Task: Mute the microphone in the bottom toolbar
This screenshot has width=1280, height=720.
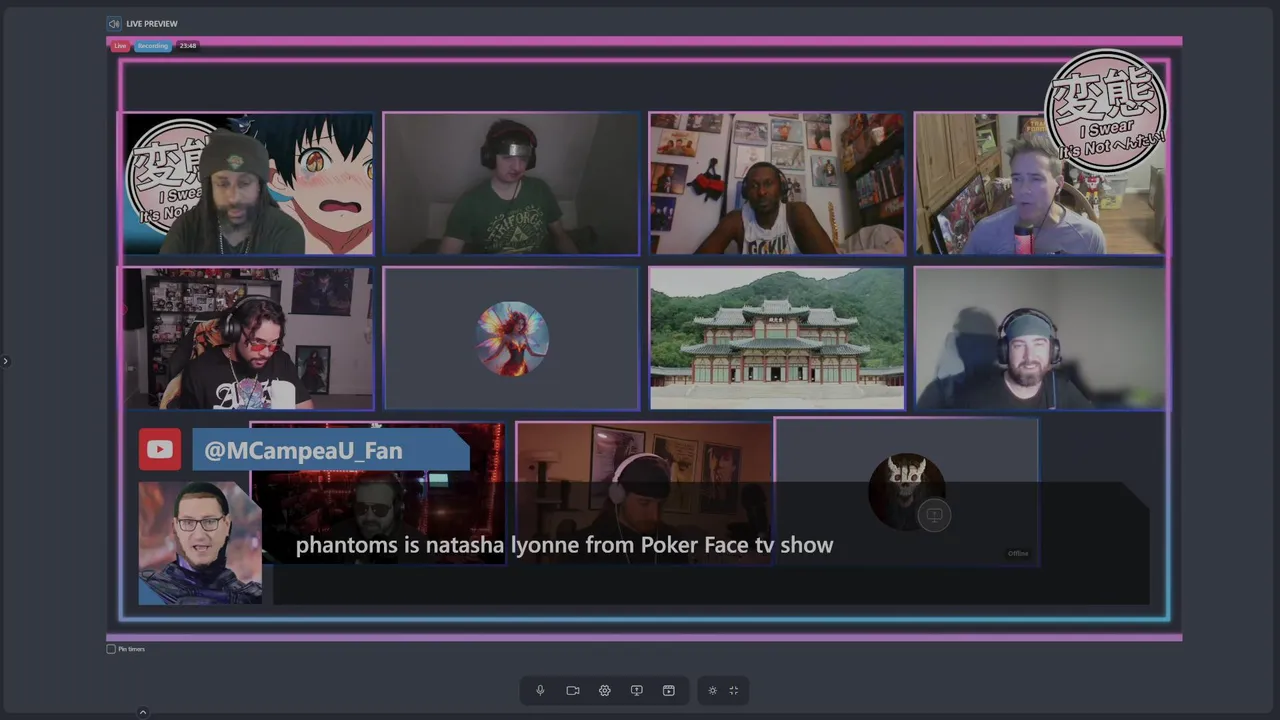Action: (x=540, y=690)
